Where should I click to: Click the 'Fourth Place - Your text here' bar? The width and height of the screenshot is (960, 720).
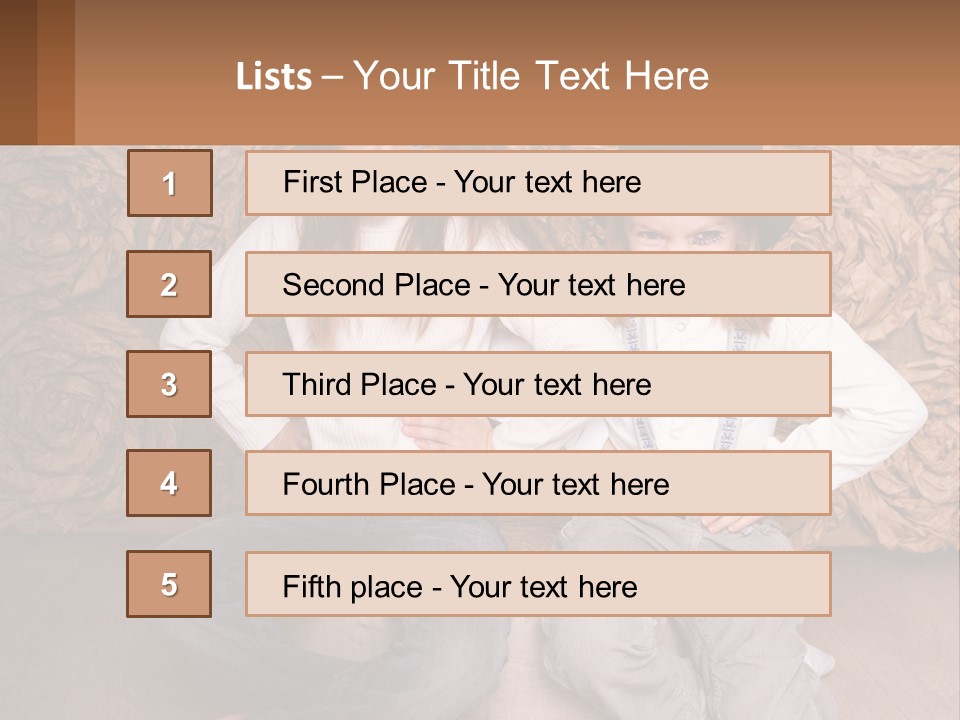pos(538,484)
